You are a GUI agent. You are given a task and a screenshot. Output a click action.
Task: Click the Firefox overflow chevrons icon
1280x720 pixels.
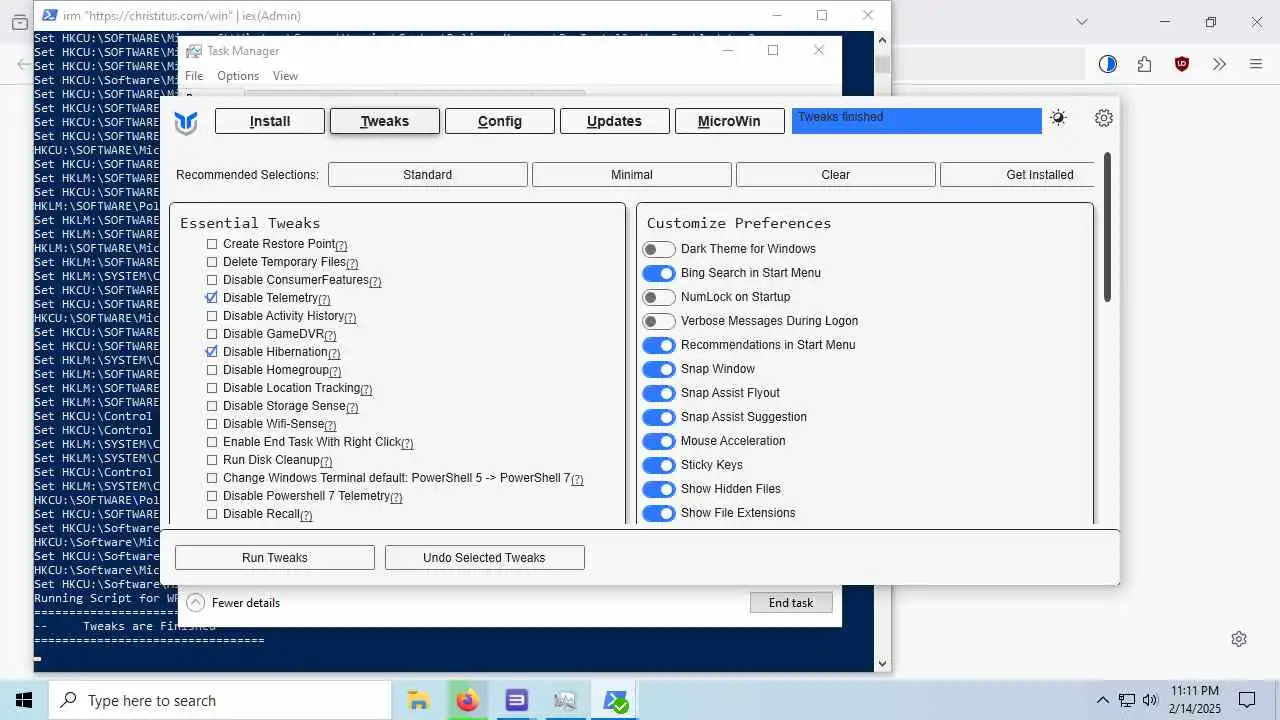pos(1219,64)
